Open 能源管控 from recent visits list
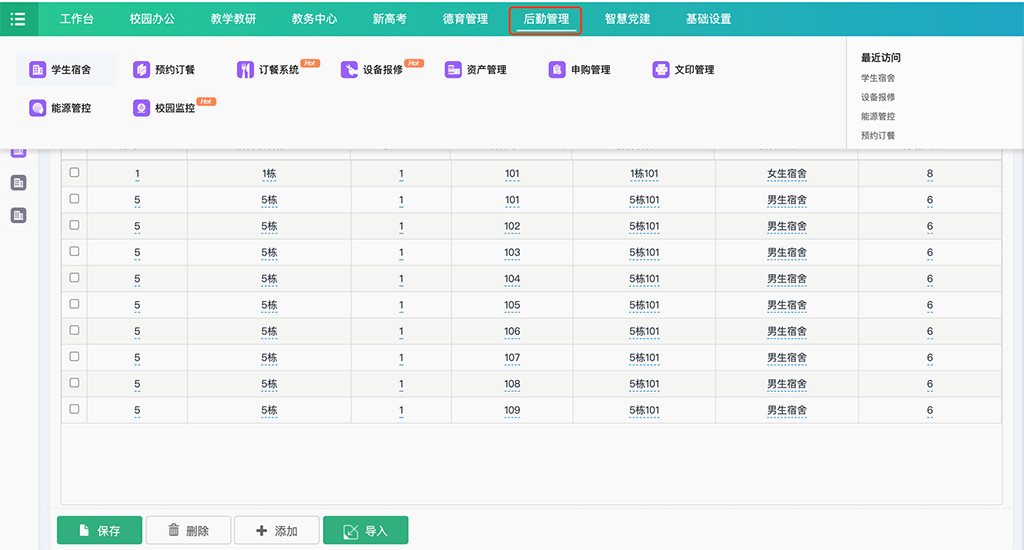Image resolution: width=1024 pixels, height=550 pixels. pyautogui.click(x=878, y=116)
